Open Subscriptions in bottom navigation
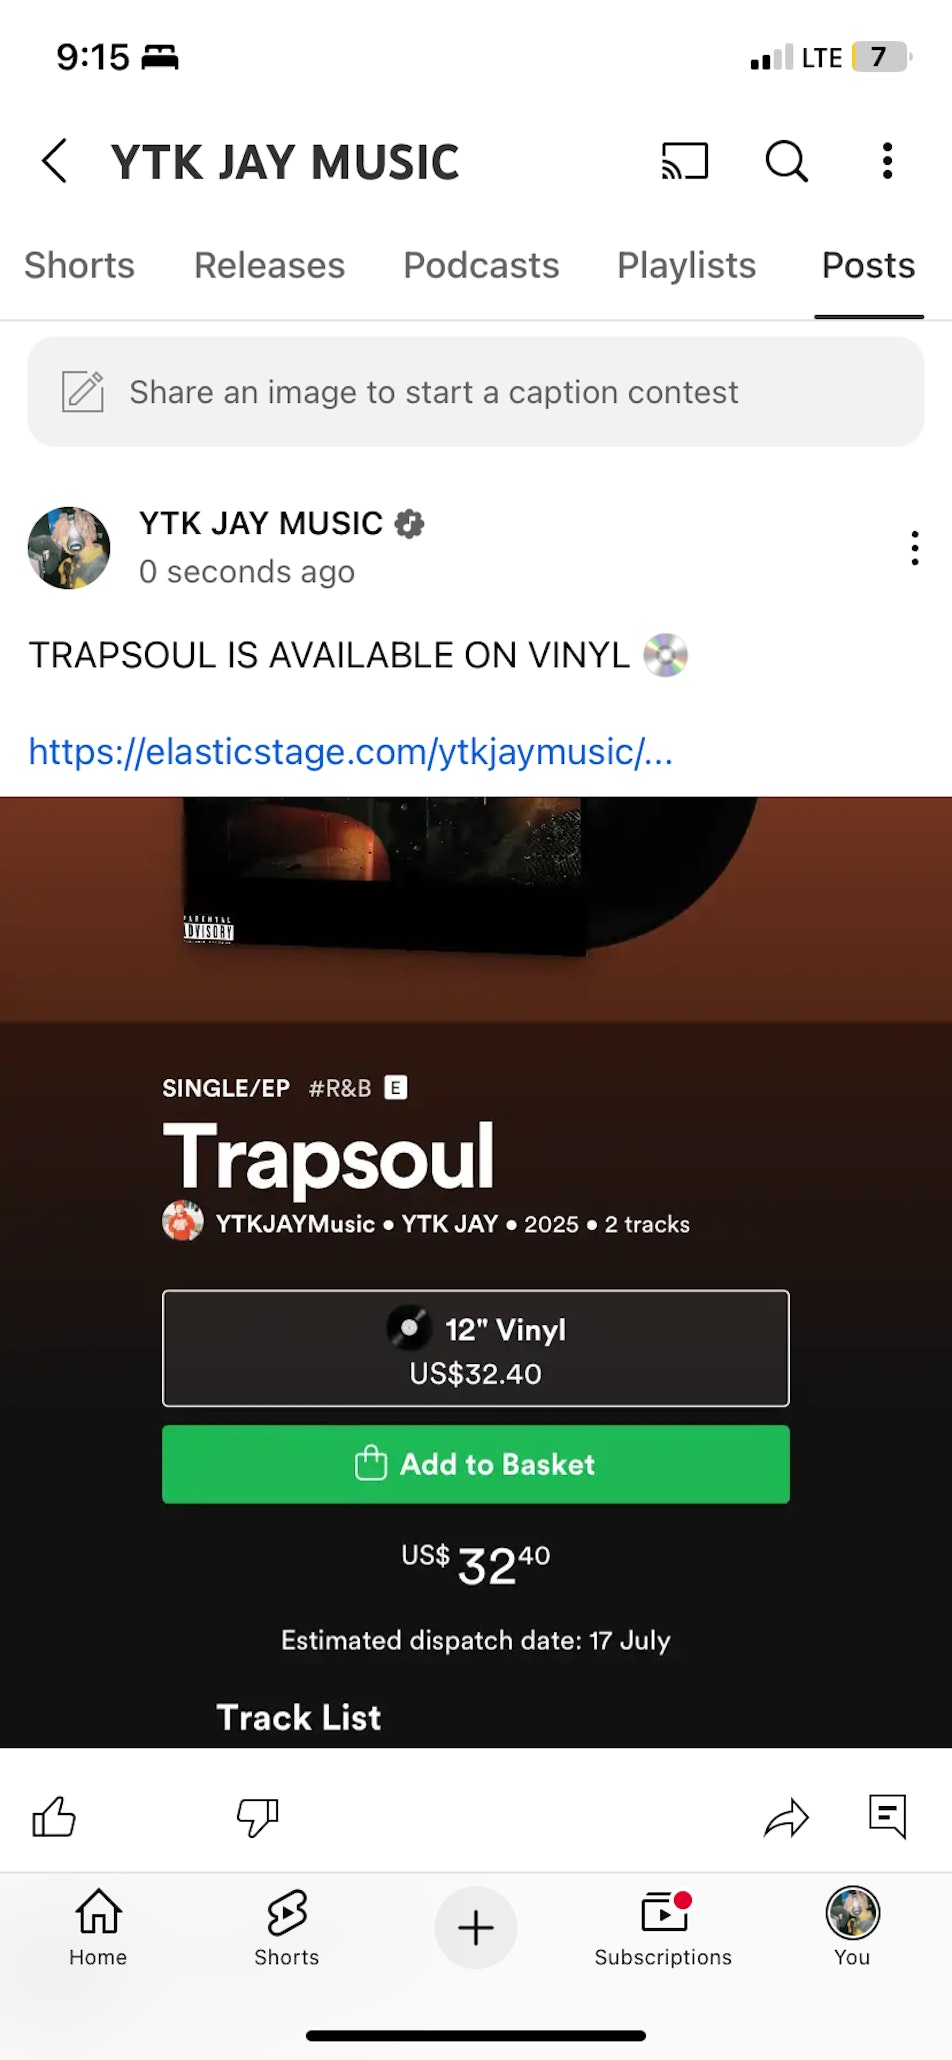This screenshot has height=2060, width=952. 663,1927
